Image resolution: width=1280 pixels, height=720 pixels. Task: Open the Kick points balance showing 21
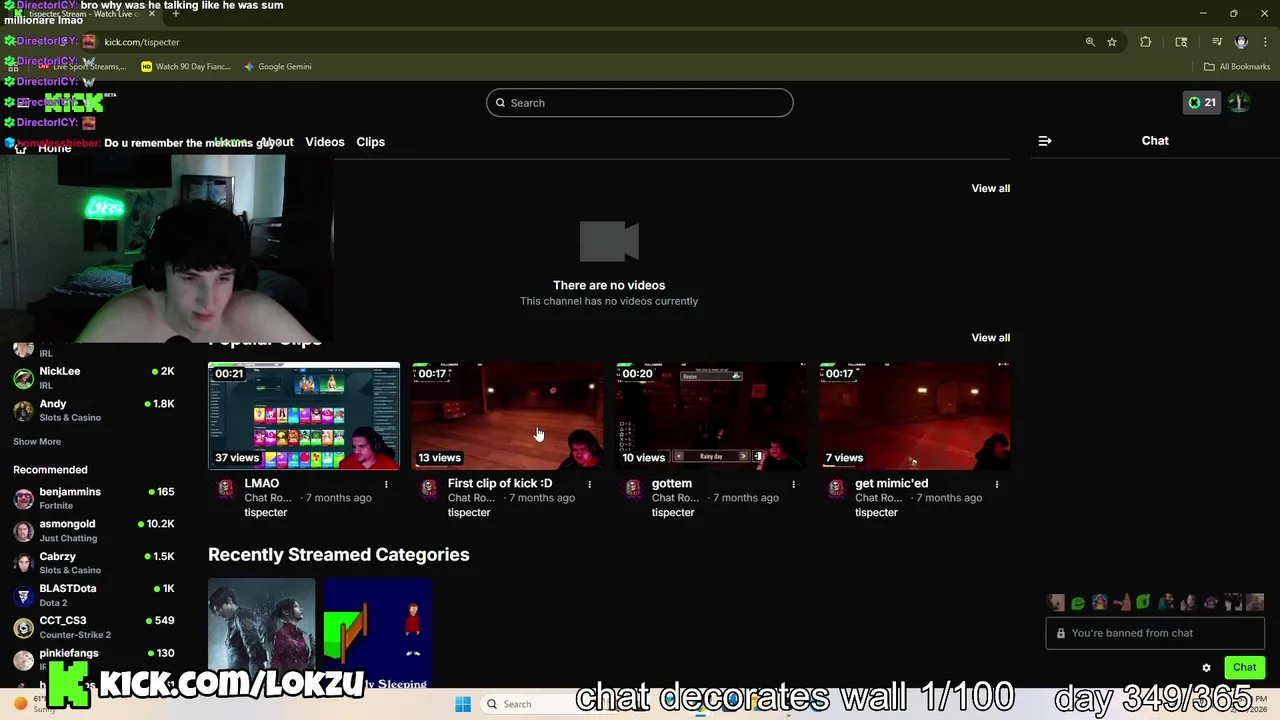point(1202,102)
